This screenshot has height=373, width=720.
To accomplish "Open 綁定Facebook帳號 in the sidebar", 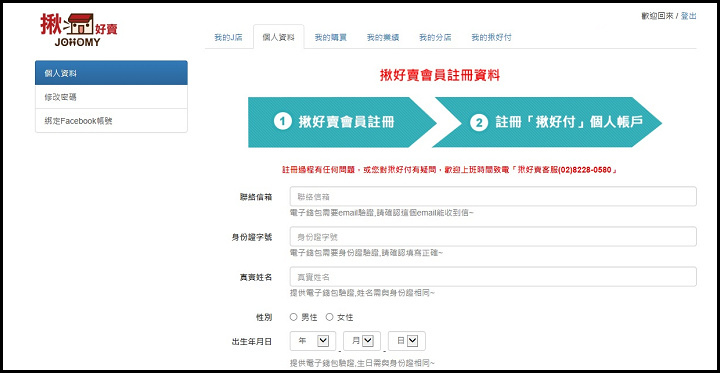I will point(111,121).
